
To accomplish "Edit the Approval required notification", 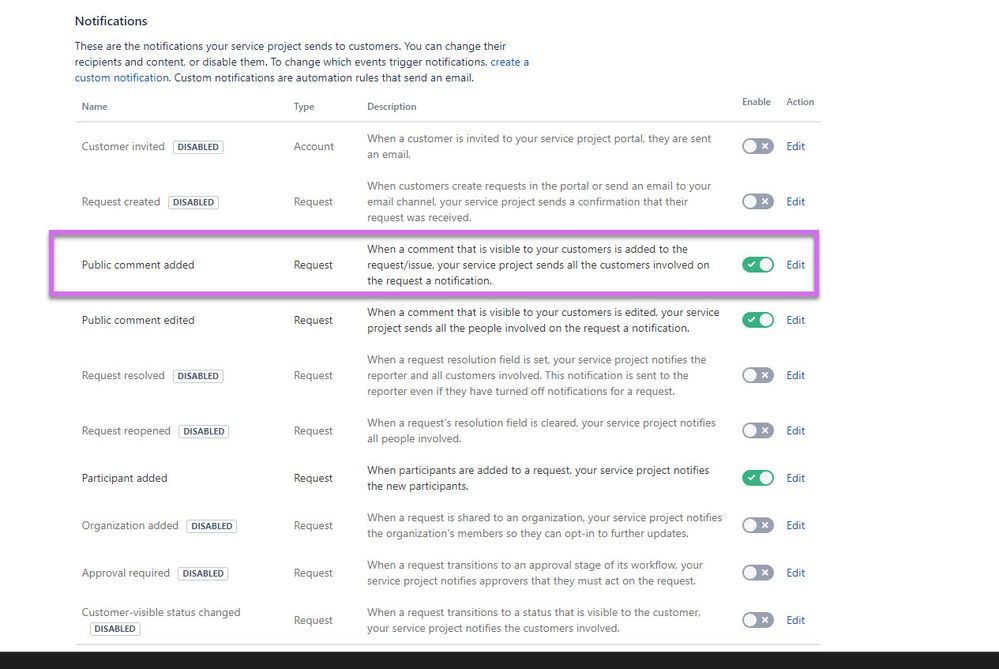I will click(795, 573).
